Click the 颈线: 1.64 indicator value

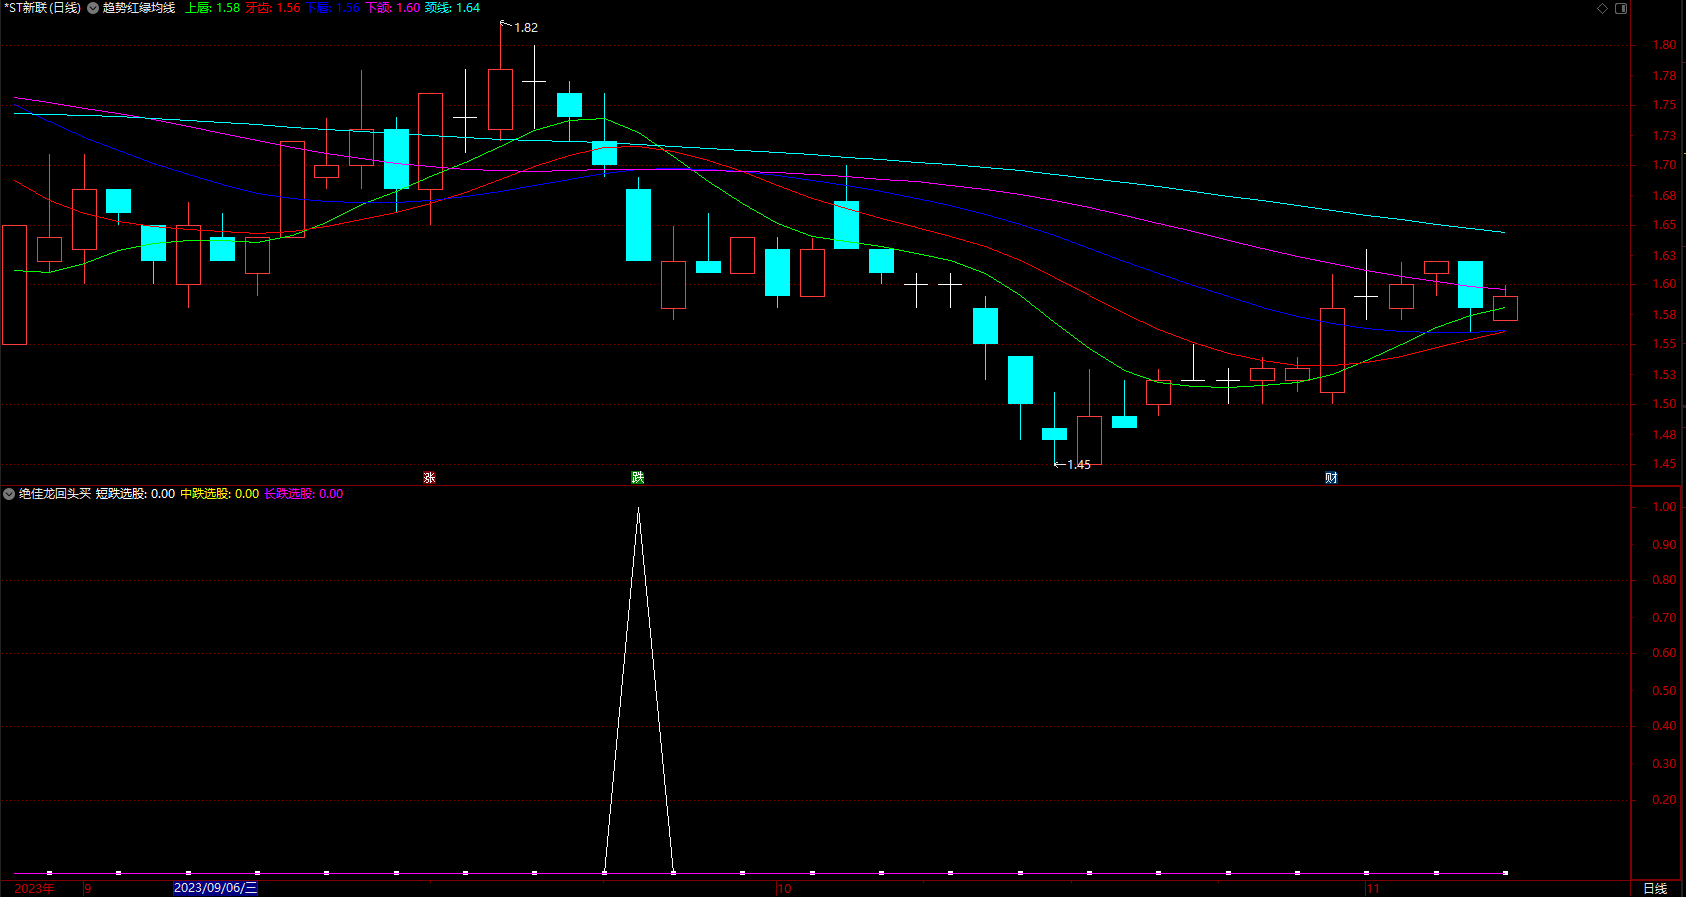click(x=452, y=8)
